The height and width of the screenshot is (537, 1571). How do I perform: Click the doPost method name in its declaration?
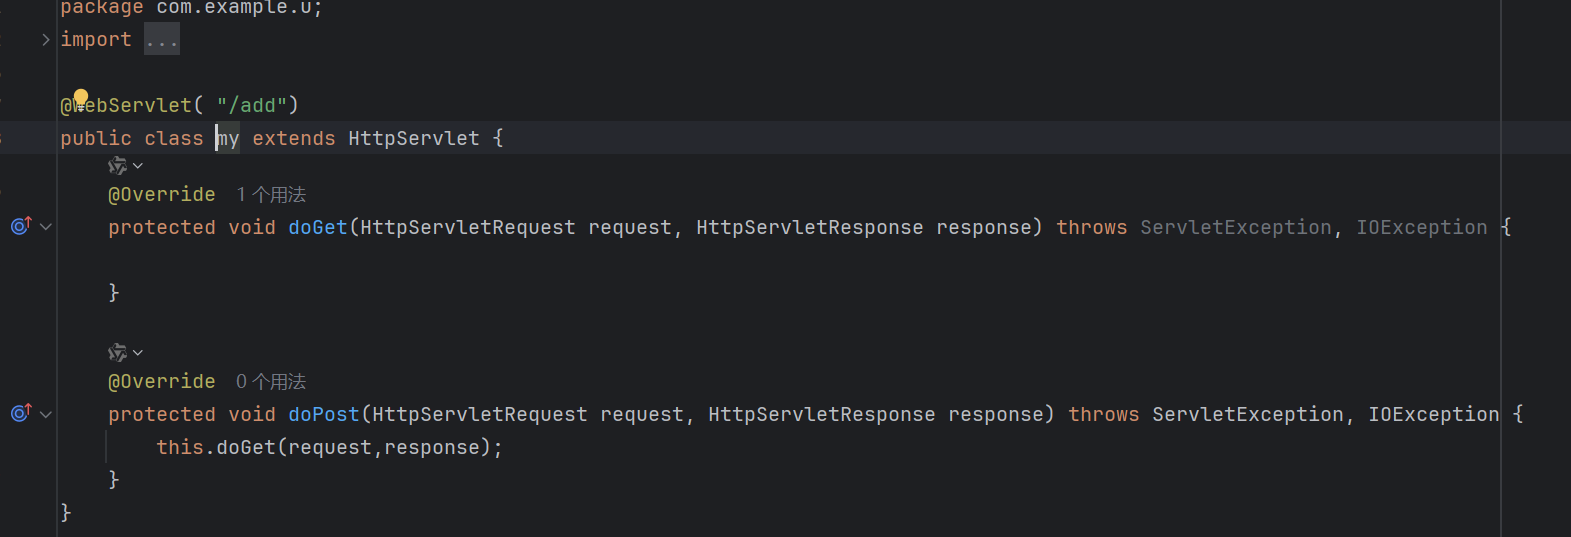pyautogui.click(x=323, y=415)
